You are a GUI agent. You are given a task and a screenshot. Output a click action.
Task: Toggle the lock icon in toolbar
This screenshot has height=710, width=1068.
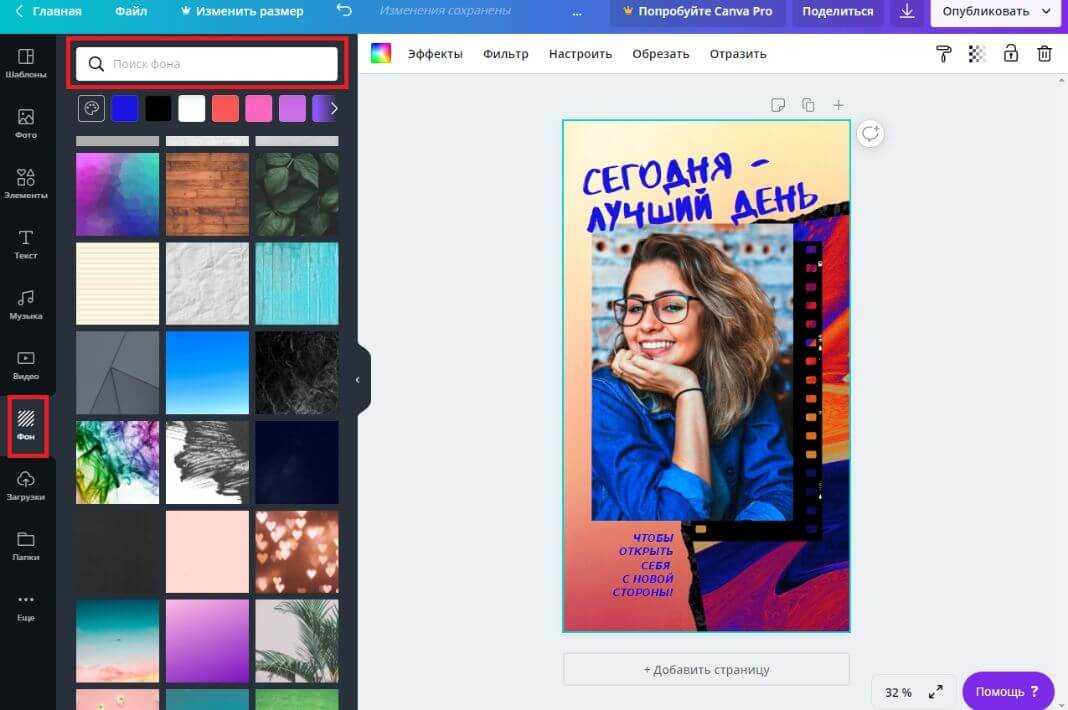pyautogui.click(x=1011, y=54)
